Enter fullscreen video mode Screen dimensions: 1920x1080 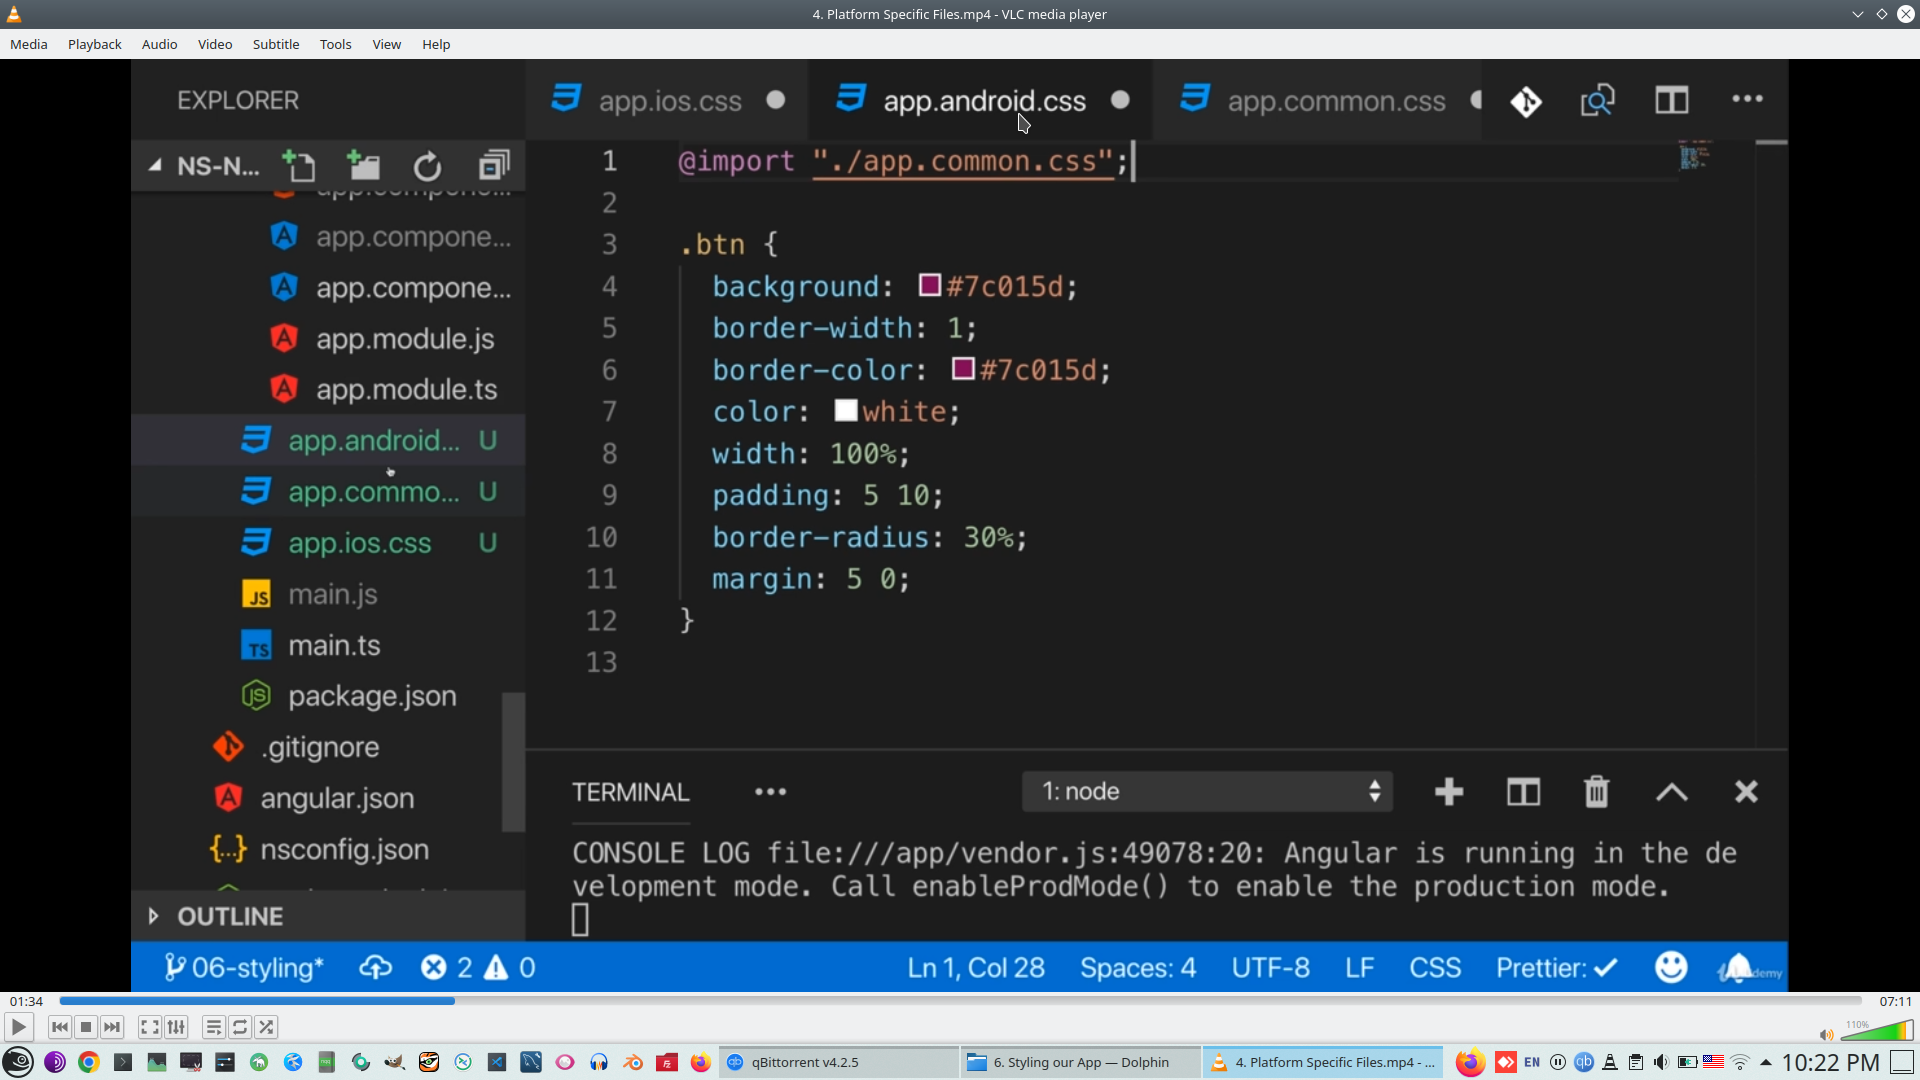pyautogui.click(x=150, y=1027)
